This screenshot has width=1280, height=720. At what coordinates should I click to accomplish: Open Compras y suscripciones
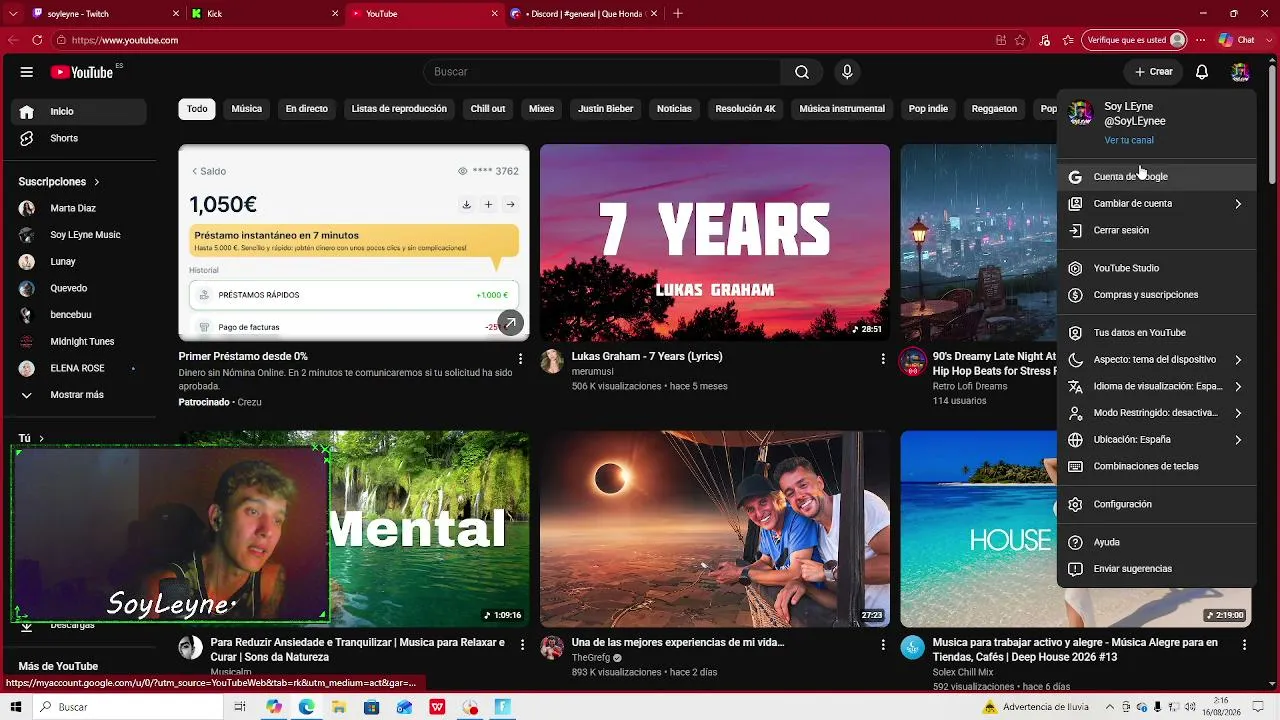click(x=1156, y=295)
